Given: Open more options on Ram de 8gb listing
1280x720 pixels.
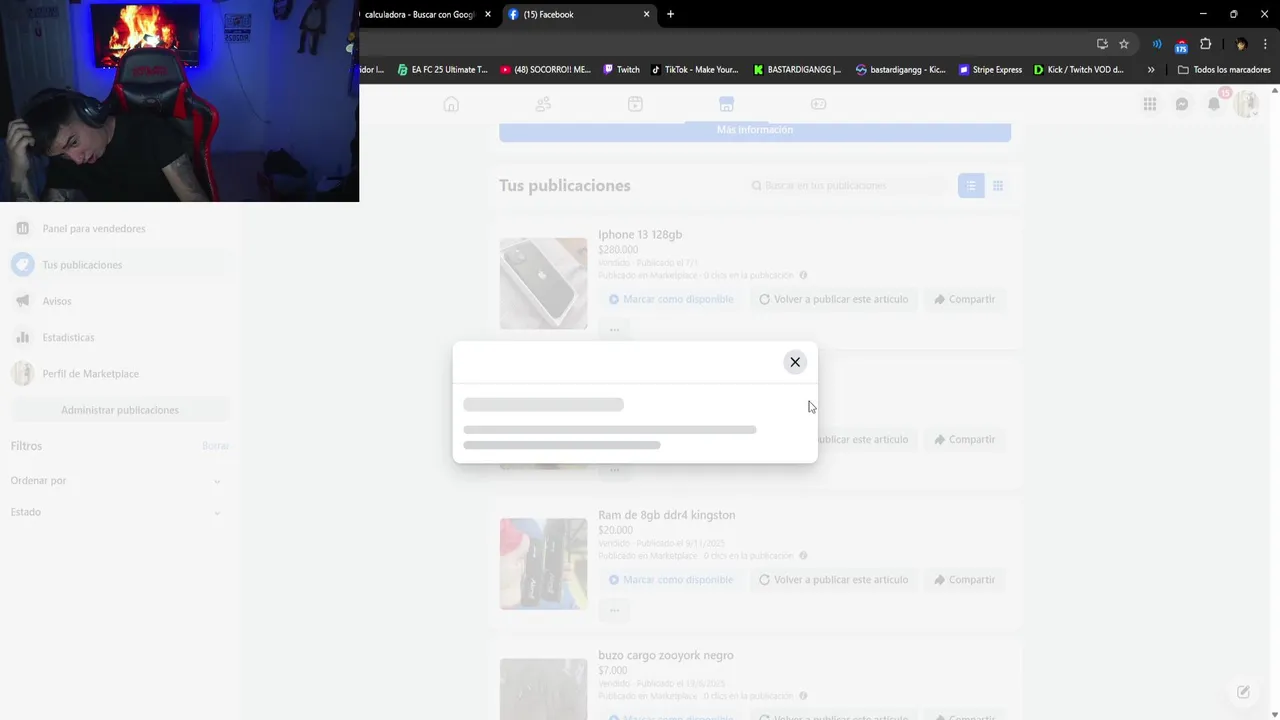Looking at the screenshot, I should [x=614, y=609].
